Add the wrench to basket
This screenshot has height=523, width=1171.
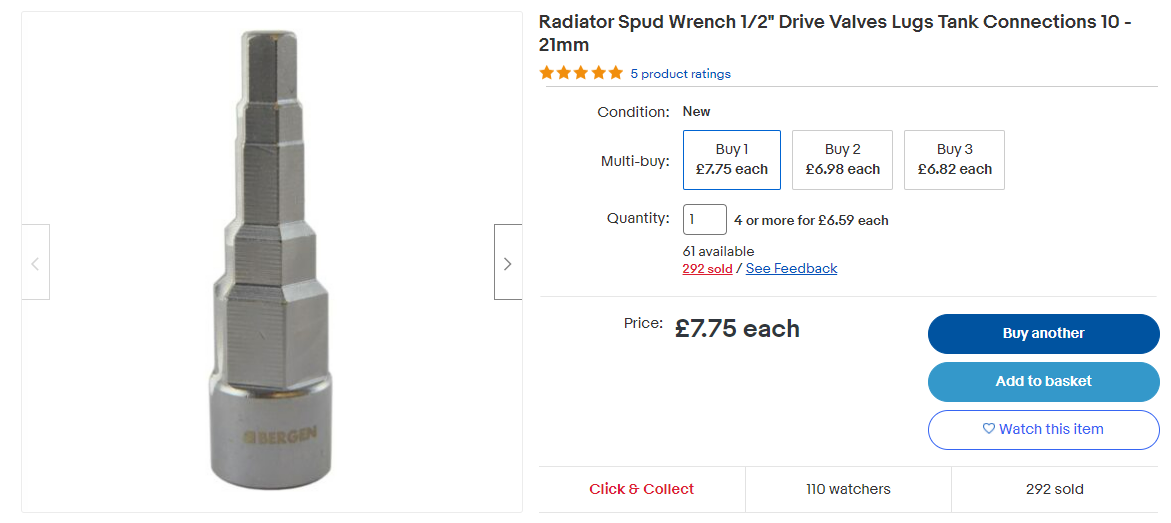(x=1043, y=381)
